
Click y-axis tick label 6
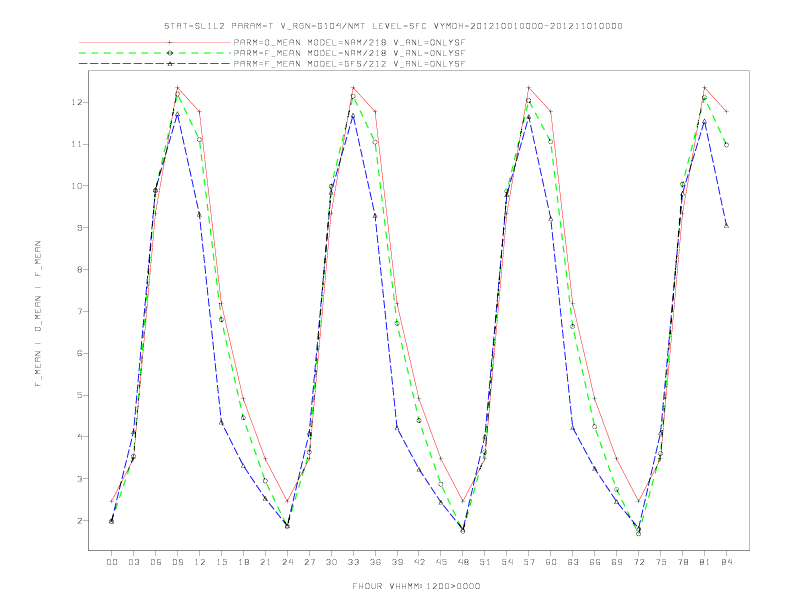tap(79, 353)
